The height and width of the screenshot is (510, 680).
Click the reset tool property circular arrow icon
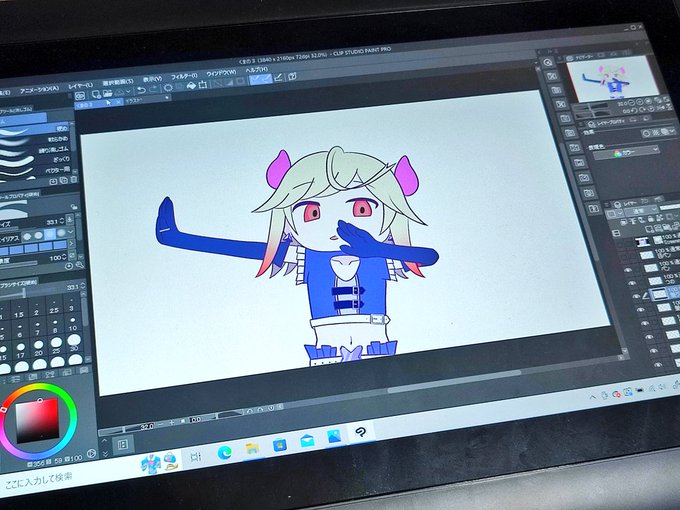[x=69, y=266]
